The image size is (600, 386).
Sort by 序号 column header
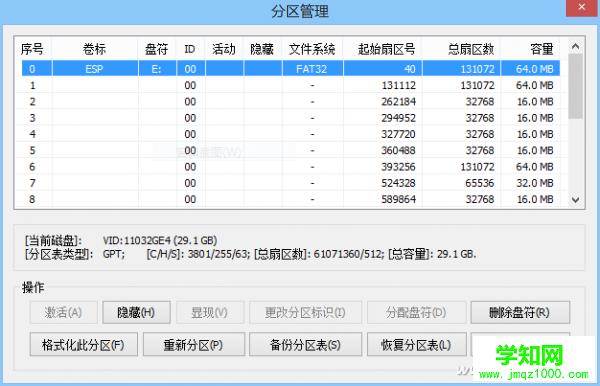[33, 49]
